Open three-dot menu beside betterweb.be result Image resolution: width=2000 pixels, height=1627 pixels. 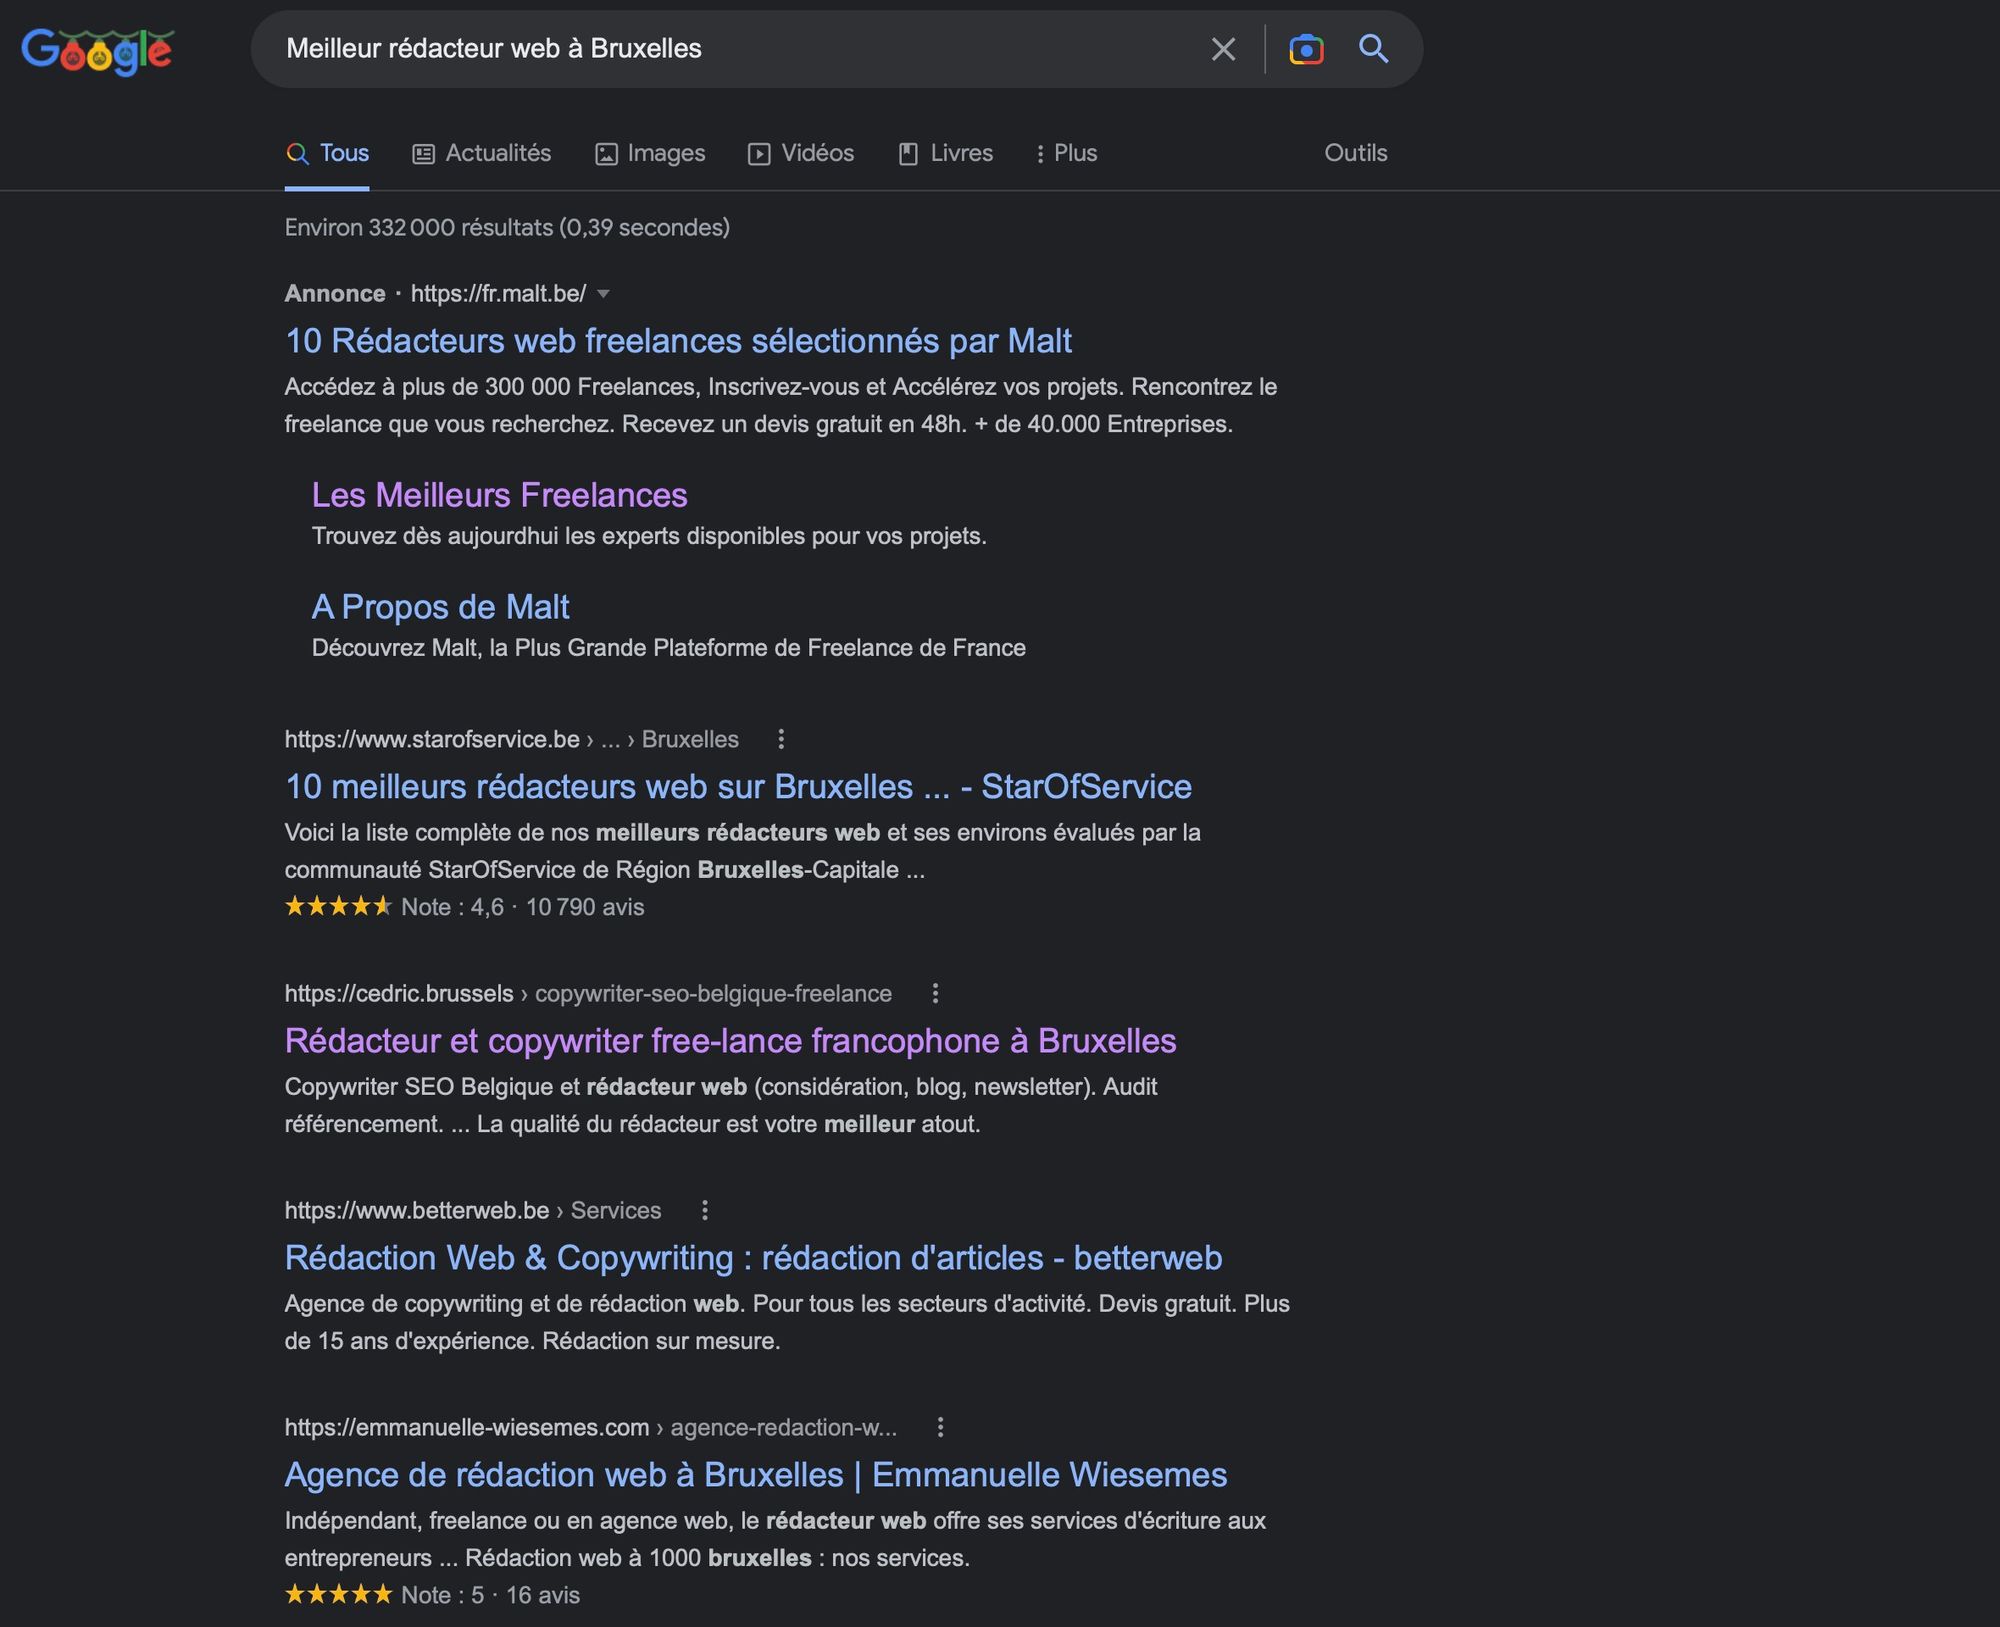[x=705, y=1210]
